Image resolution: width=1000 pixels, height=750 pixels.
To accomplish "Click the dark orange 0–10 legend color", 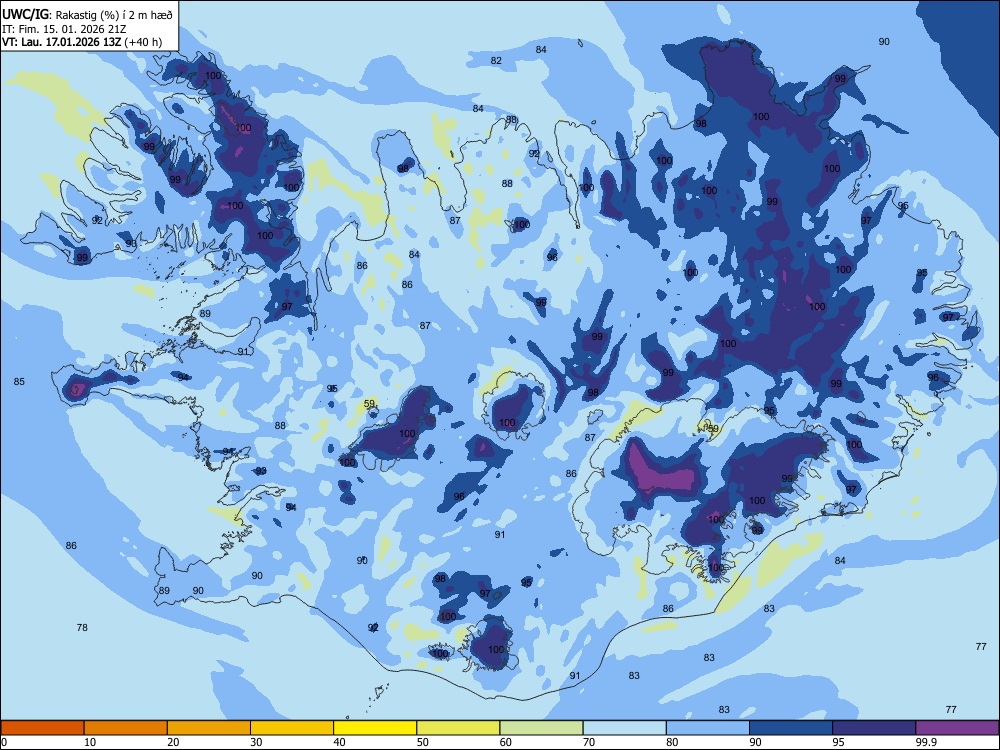I will [42, 728].
